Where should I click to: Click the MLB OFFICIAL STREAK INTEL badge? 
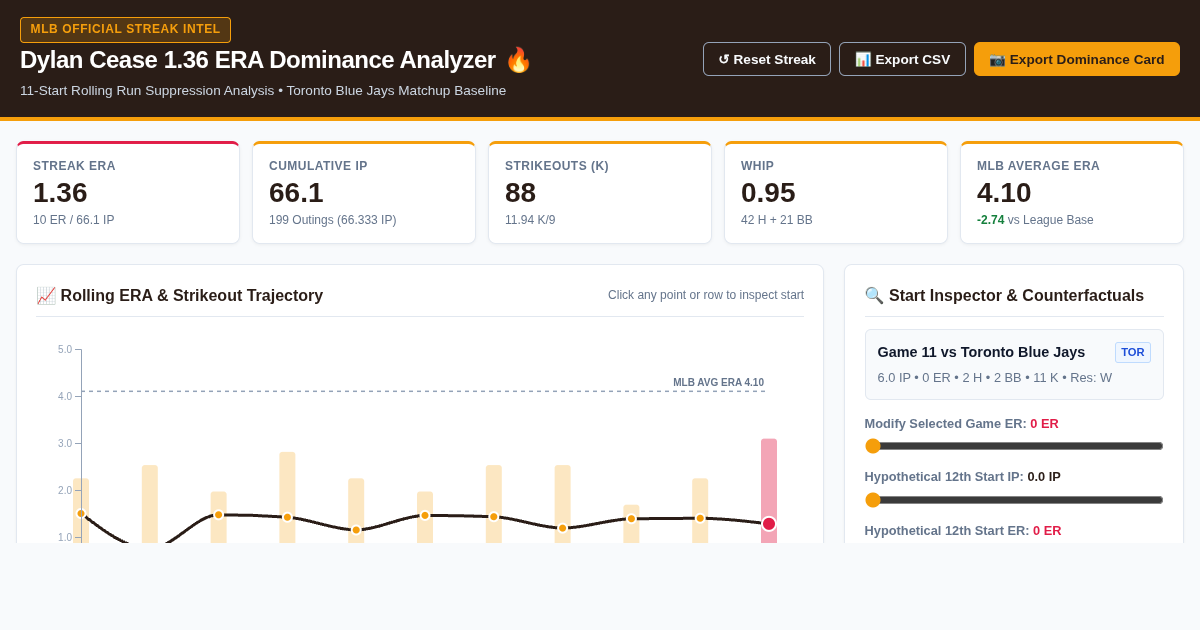[x=125, y=30]
